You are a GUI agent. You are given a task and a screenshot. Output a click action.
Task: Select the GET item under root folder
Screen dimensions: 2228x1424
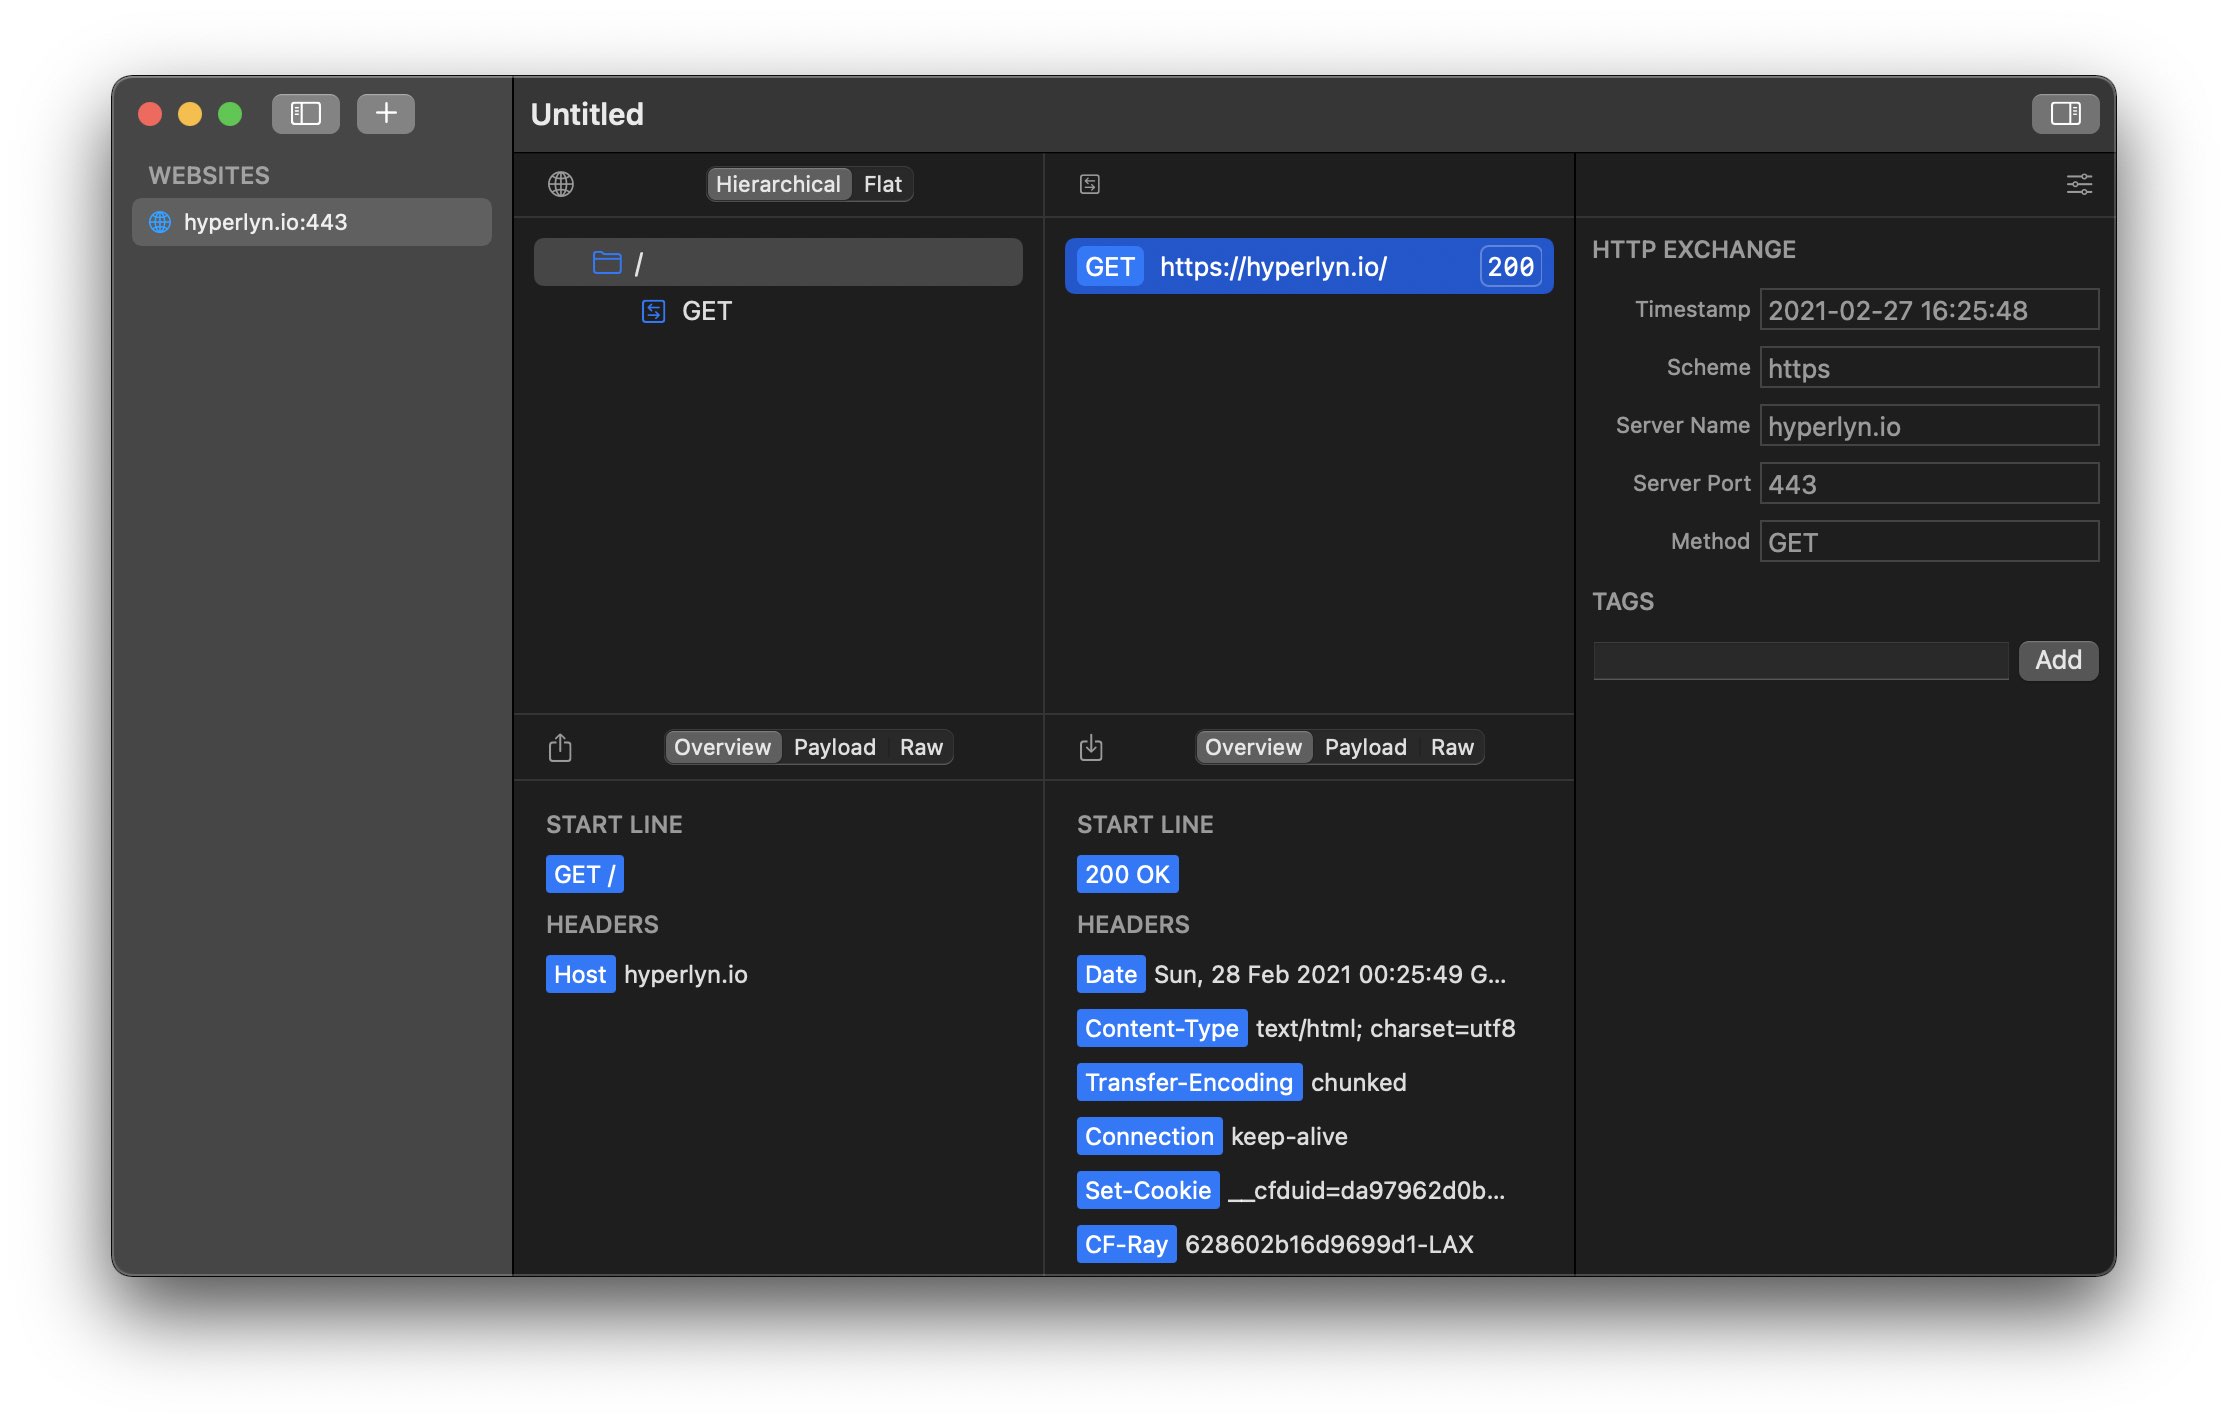tap(706, 312)
